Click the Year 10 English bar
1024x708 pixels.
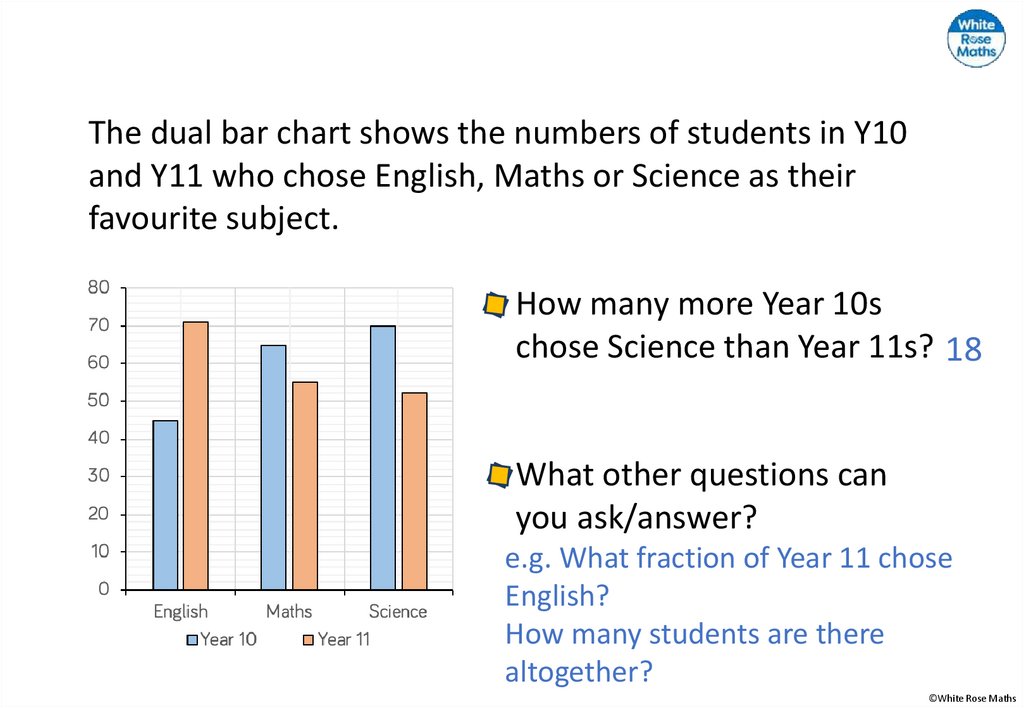point(165,505)
